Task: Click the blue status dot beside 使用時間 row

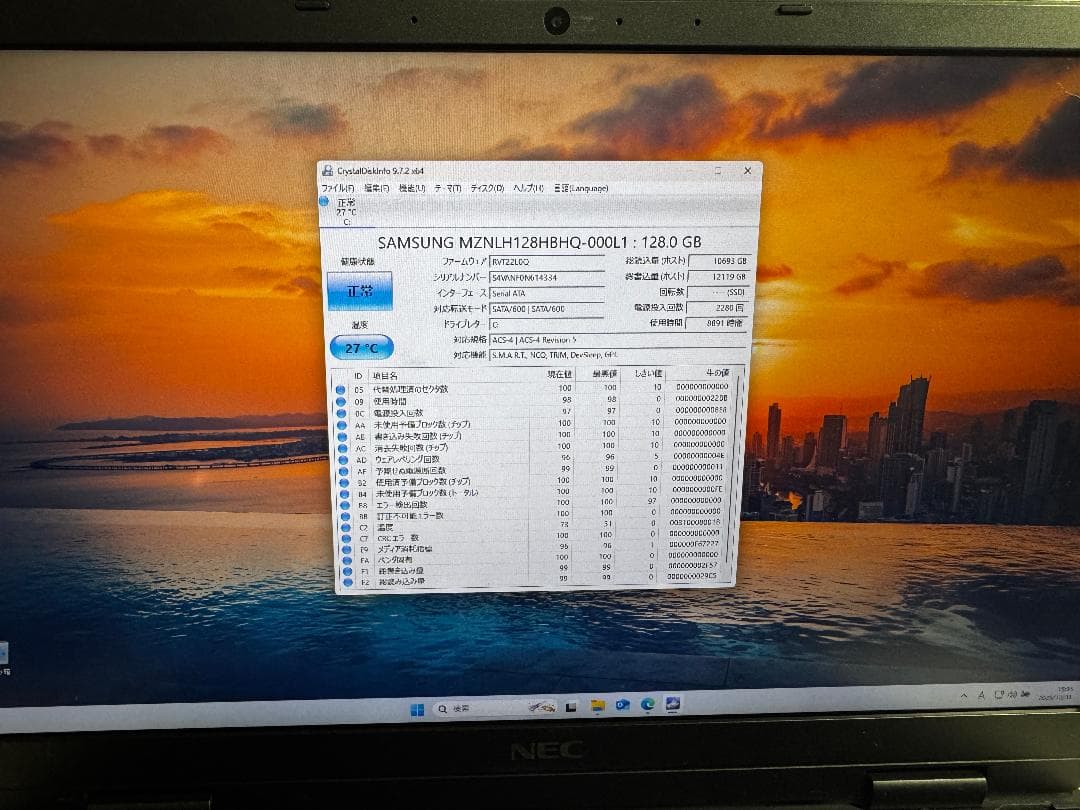Action: [x=342, y=399]
